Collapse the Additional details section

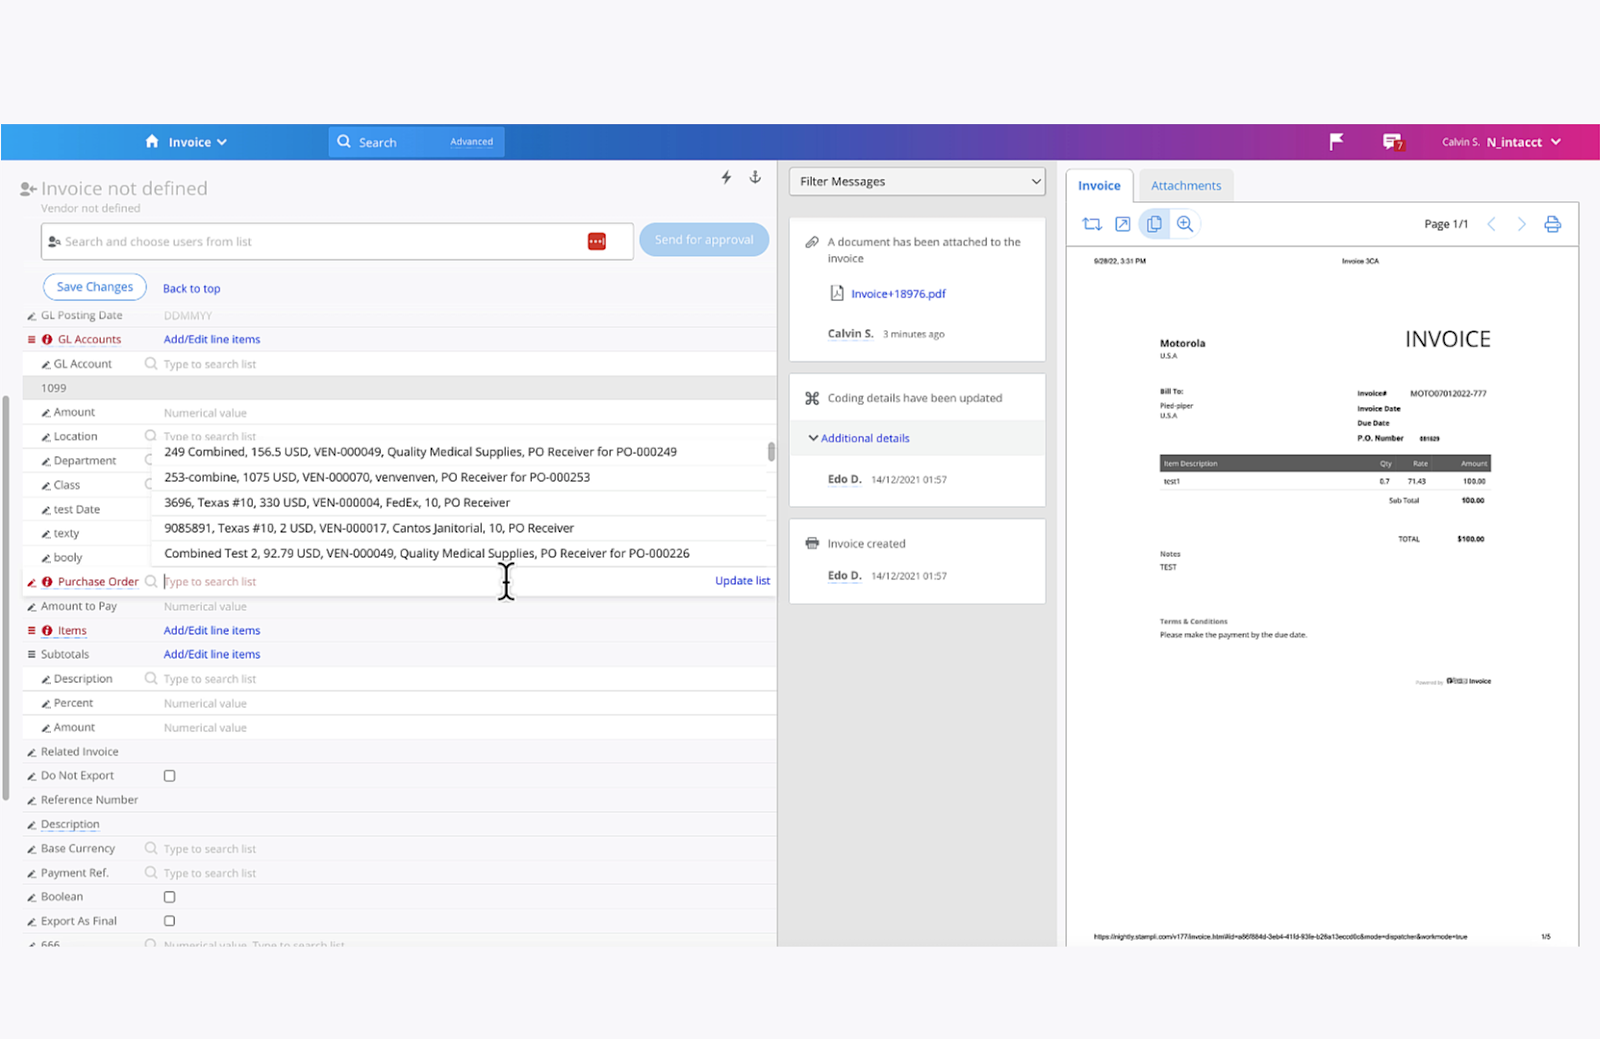click(x=859, y=438)
